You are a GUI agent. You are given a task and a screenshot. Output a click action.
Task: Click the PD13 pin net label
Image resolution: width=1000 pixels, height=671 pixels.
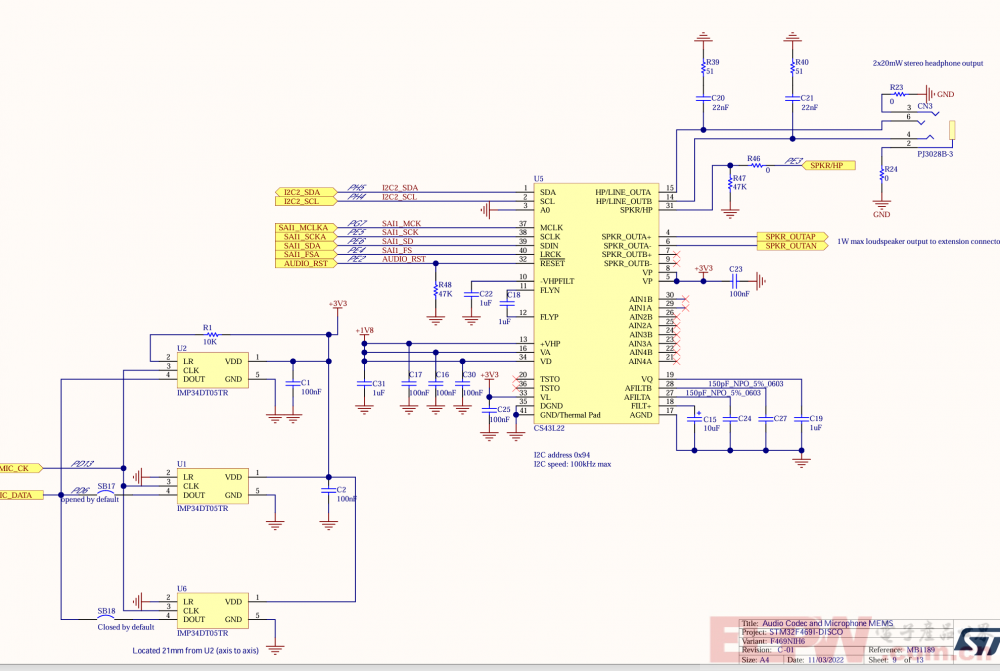click(82, 464)
